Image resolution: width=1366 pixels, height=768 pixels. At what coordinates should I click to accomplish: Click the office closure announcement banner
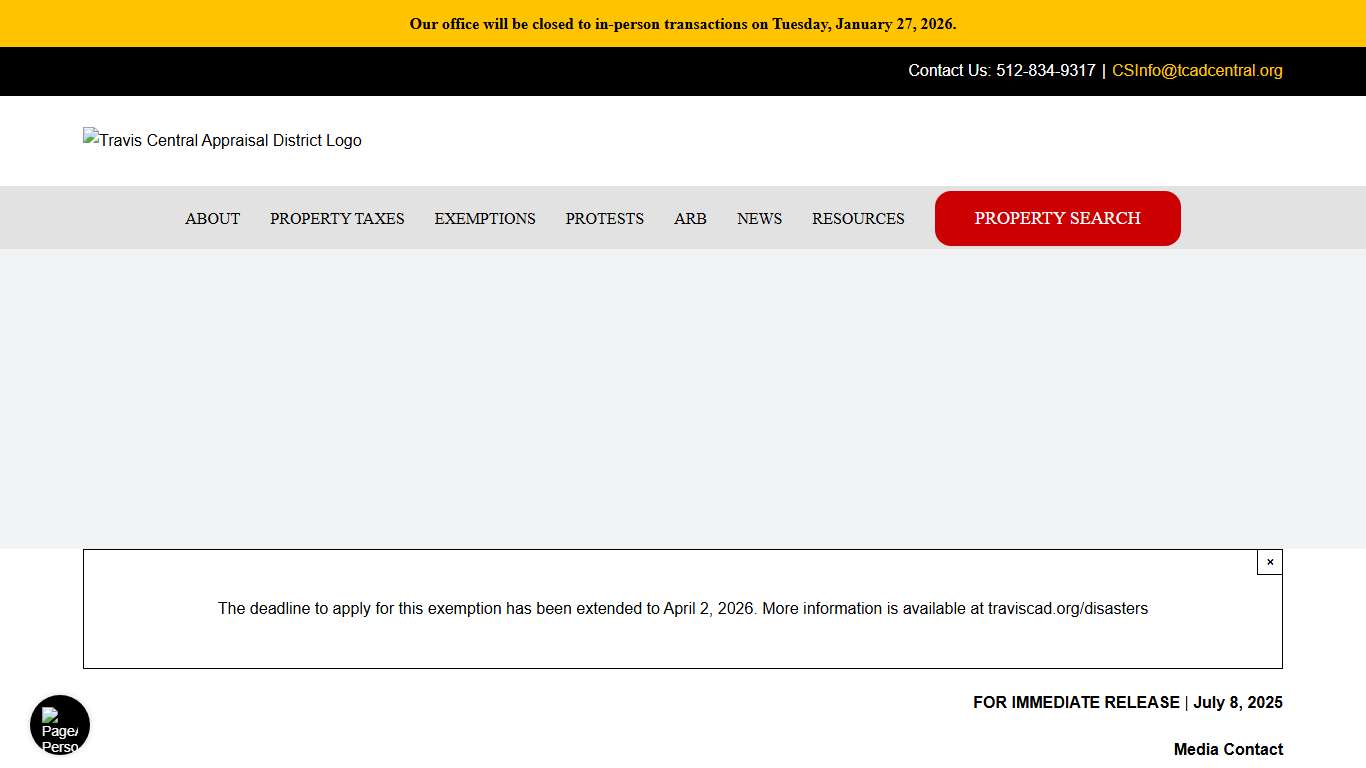(683, 24)
